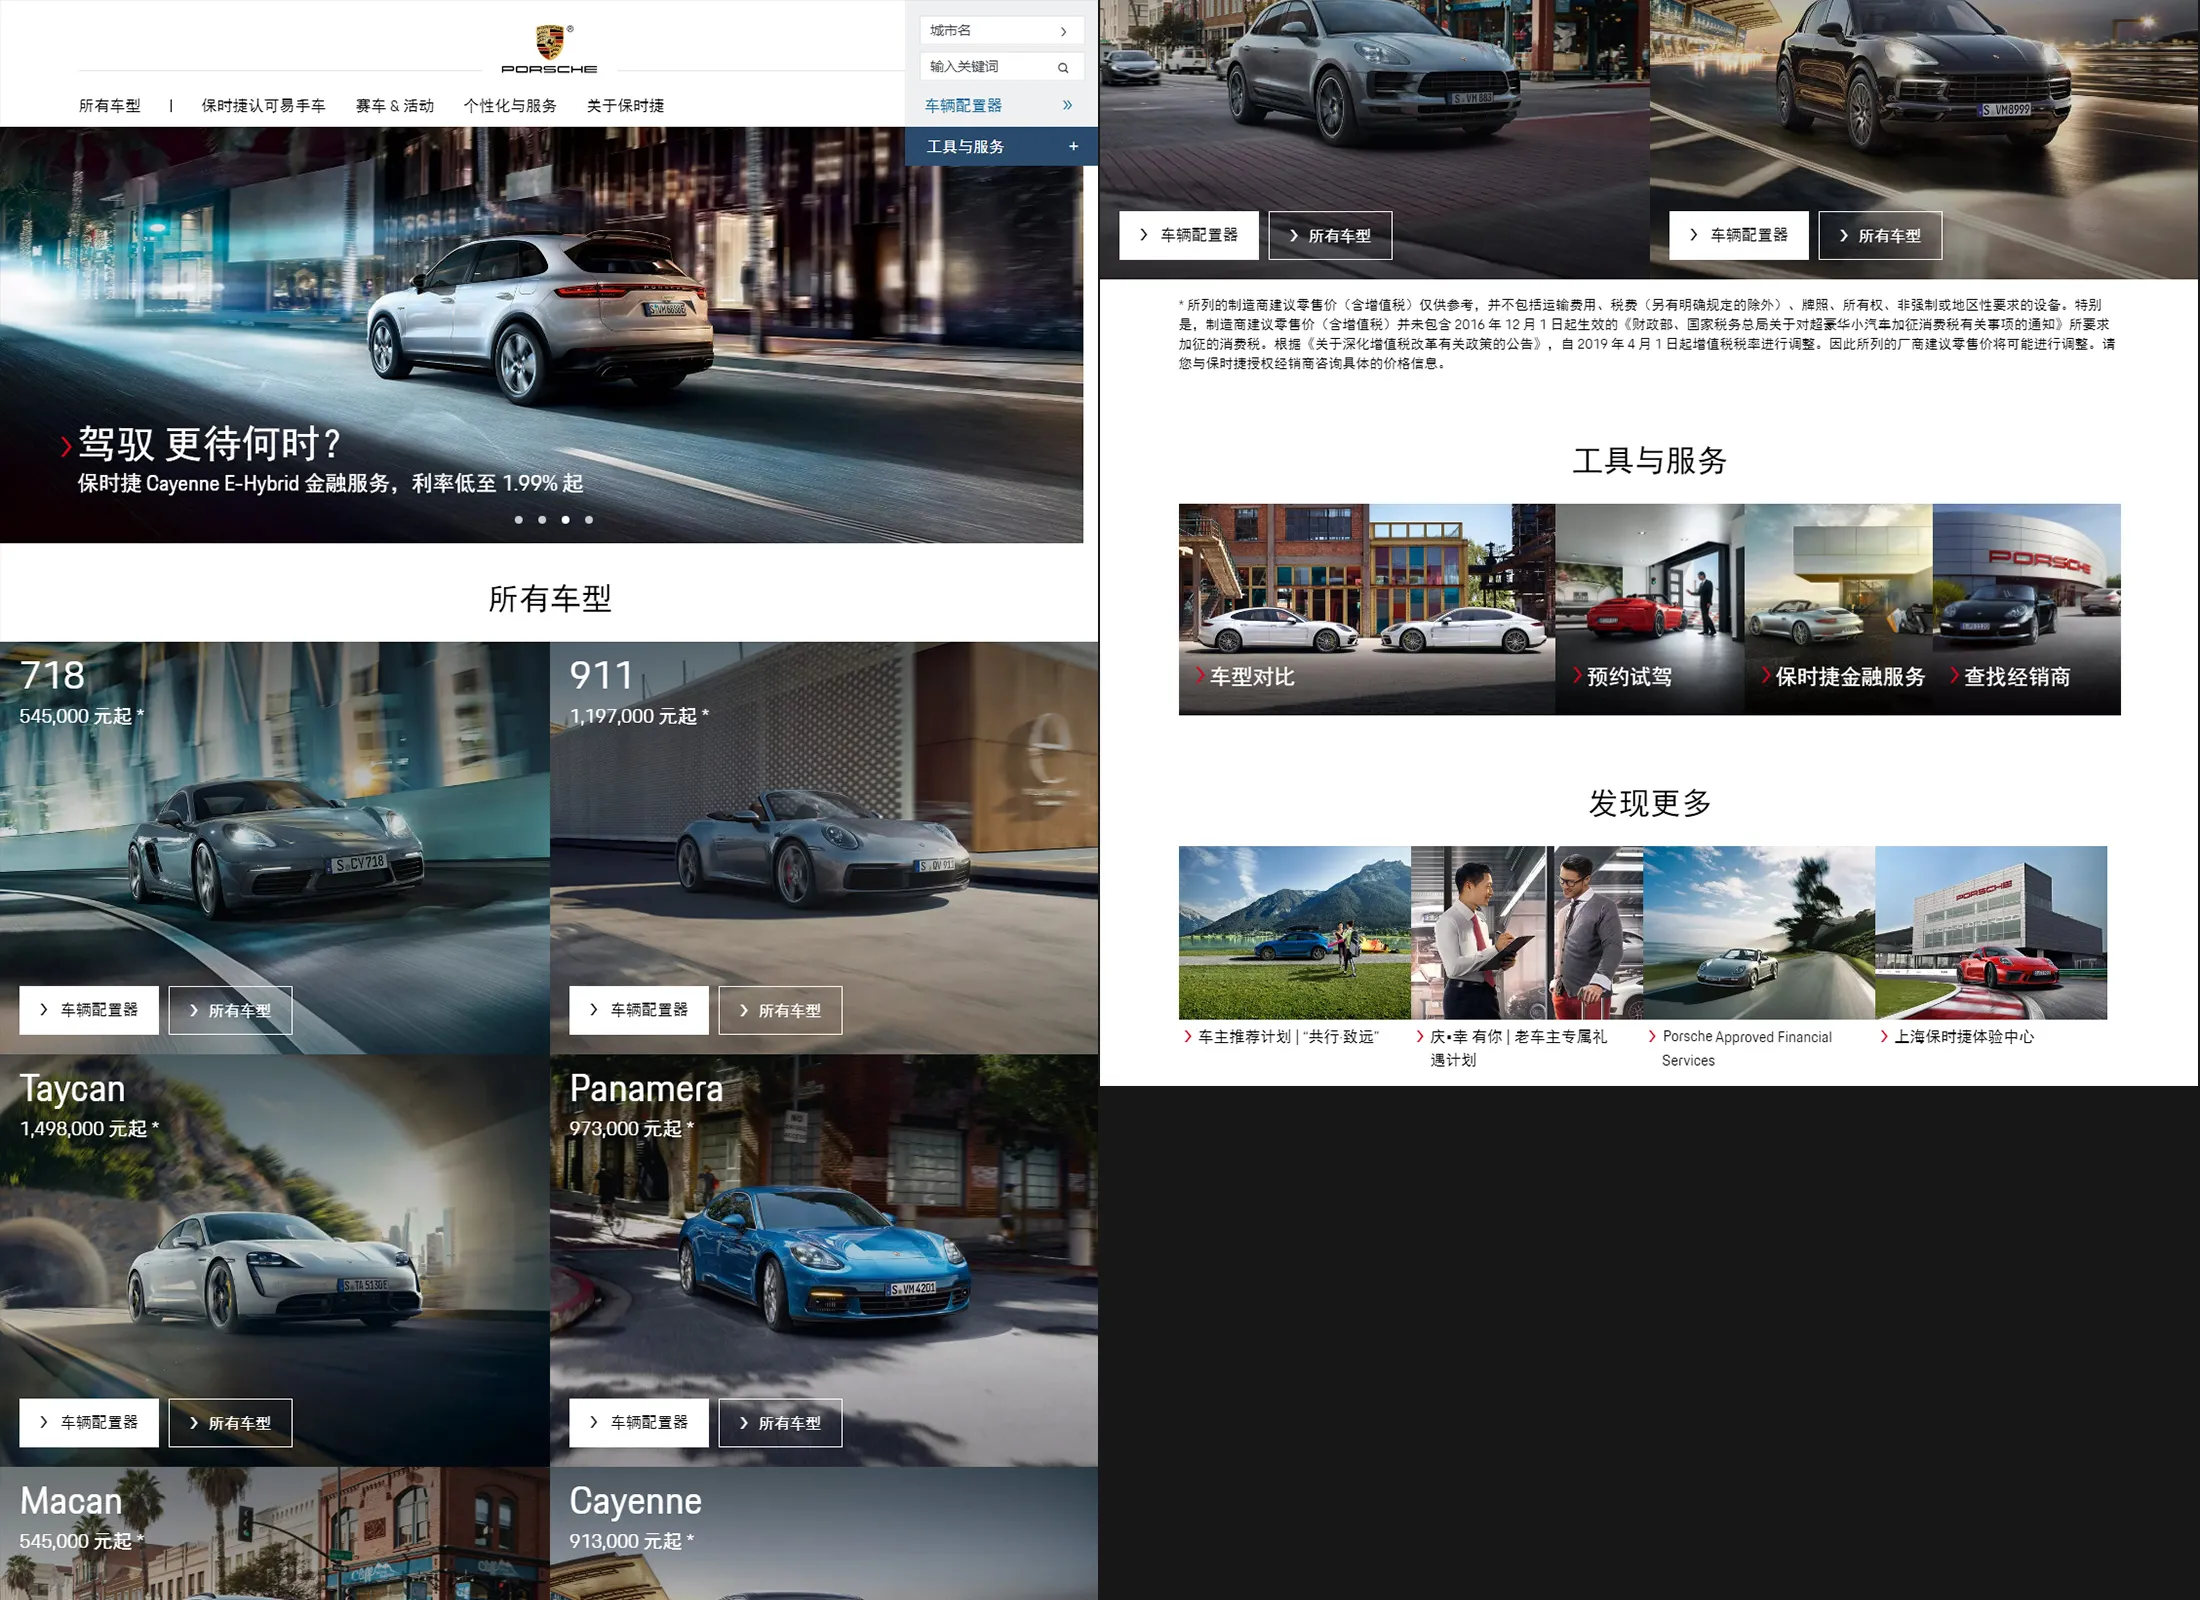Click the 913,000 元起 Cayenne price
The height and width of the screenshot is (1600, 2200).
pyautogui.click(x=631, y=1542)
